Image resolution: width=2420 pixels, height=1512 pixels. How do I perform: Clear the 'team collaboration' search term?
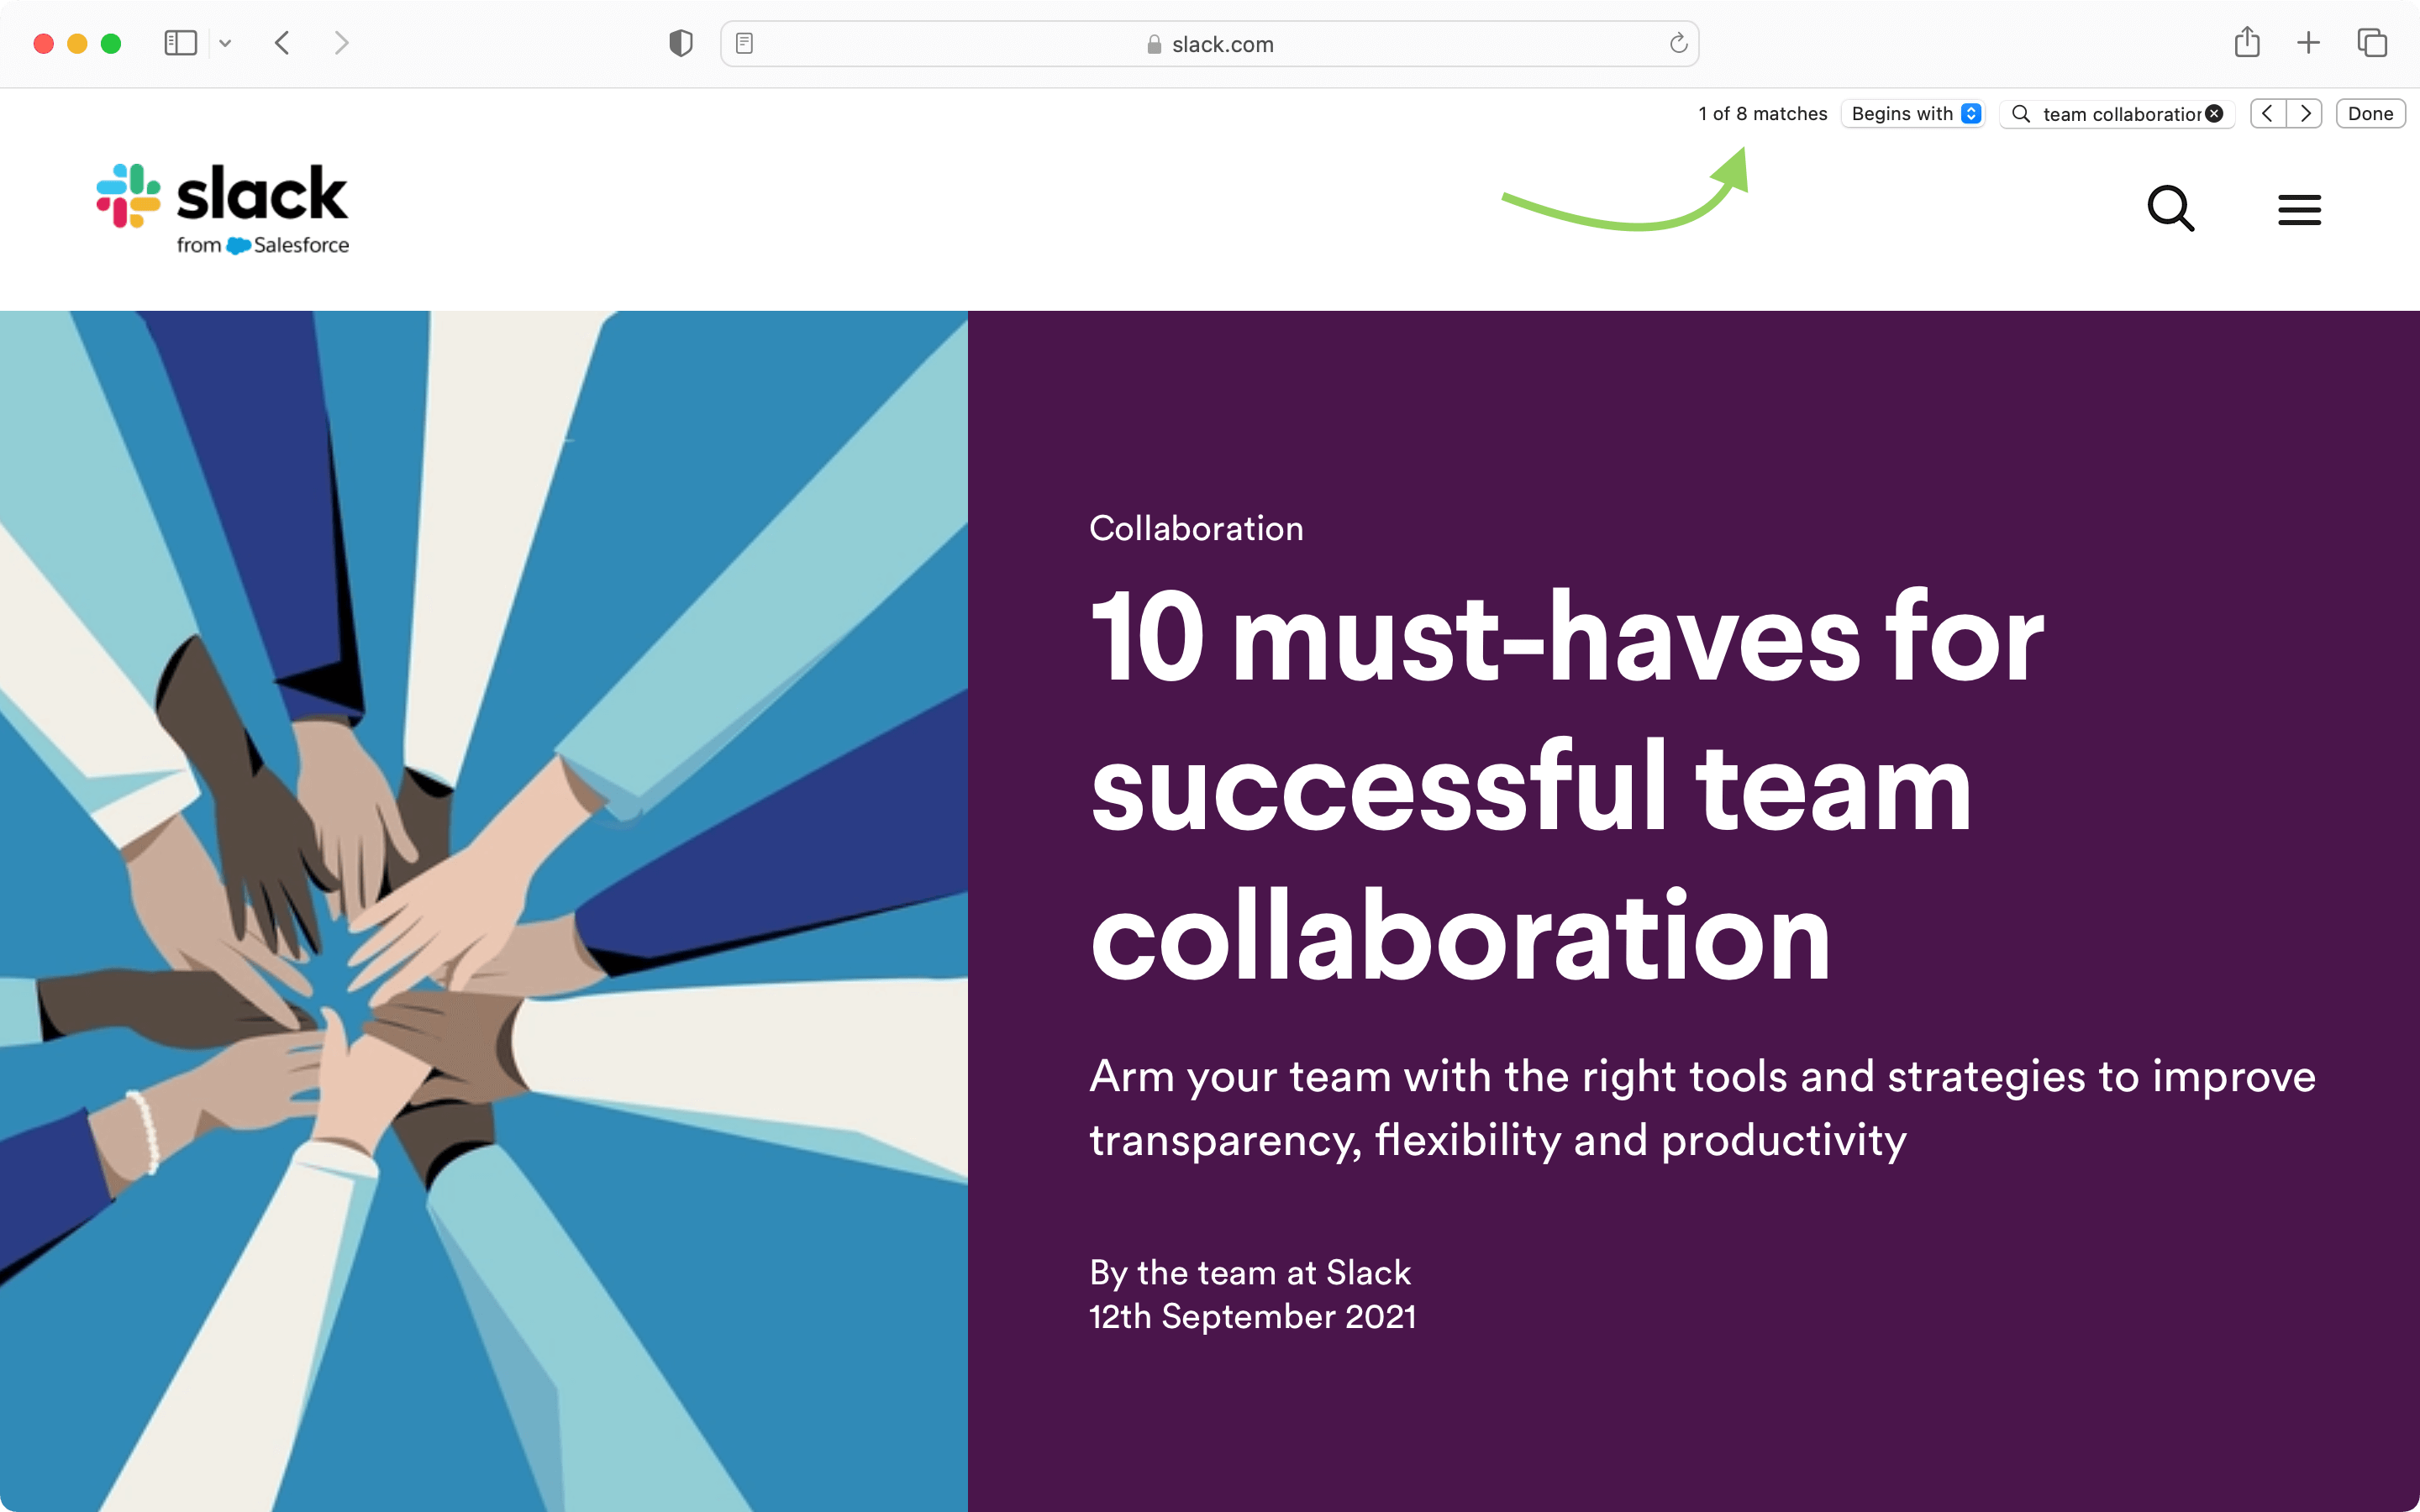(x=2216, y=113)
